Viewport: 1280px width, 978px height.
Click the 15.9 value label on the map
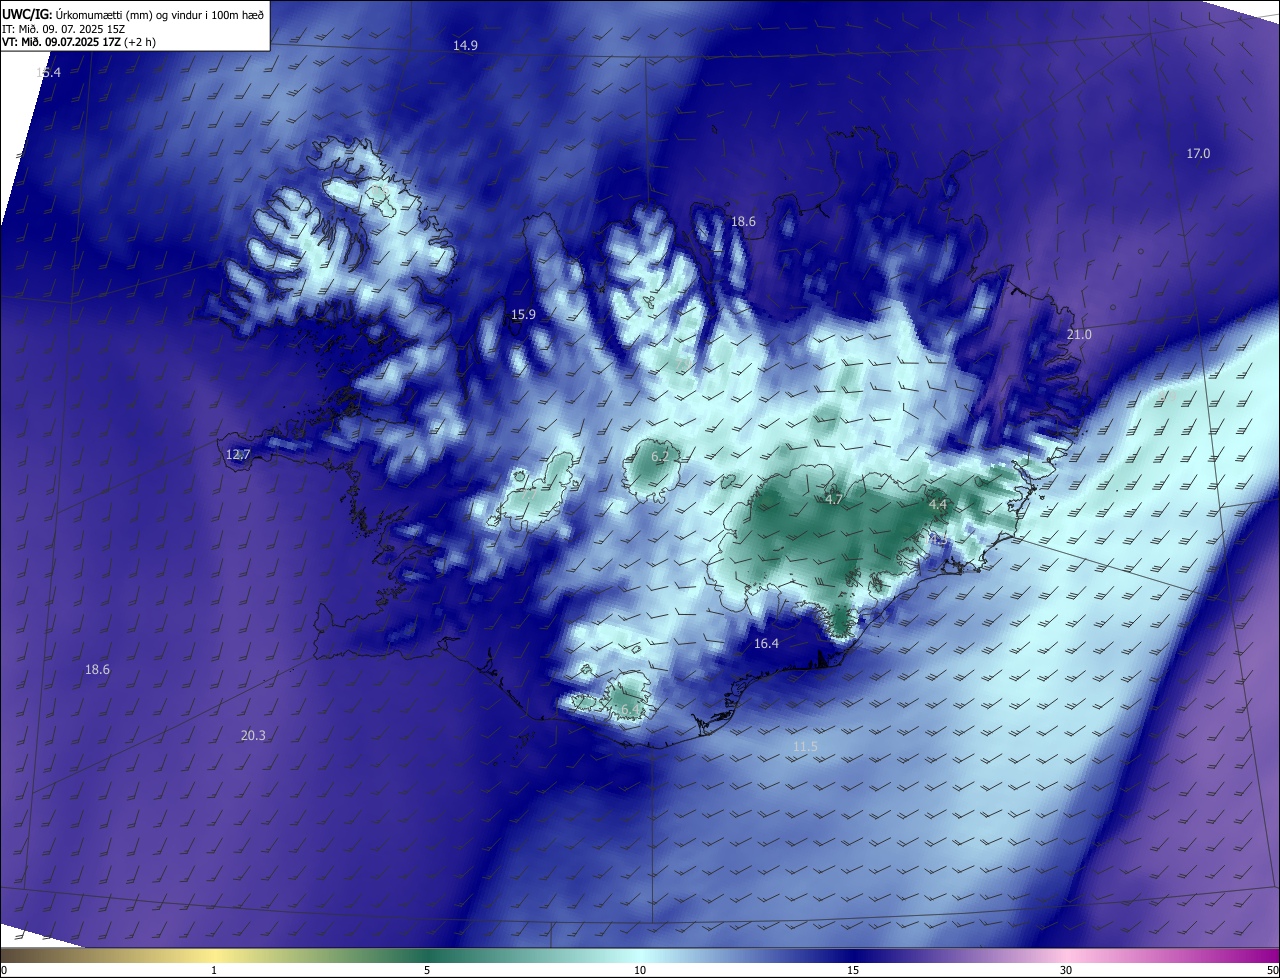coord(523,315)
